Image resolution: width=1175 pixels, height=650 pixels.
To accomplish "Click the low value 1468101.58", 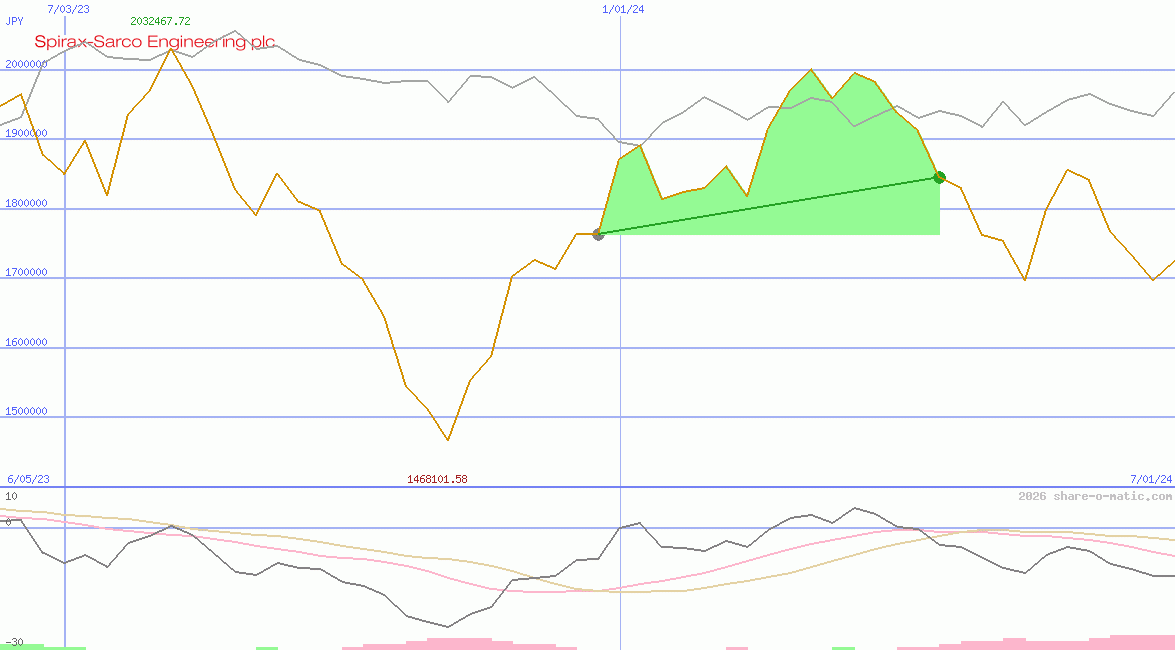I will point(437,479).
